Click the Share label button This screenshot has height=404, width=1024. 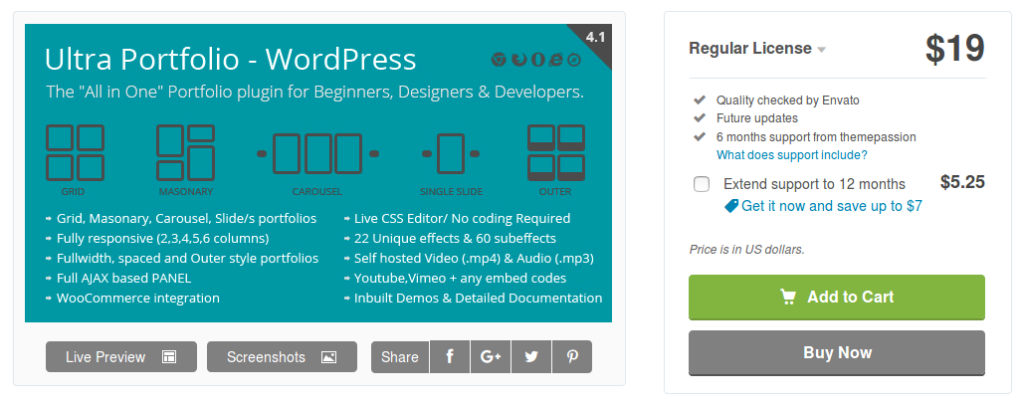point(400,357)
